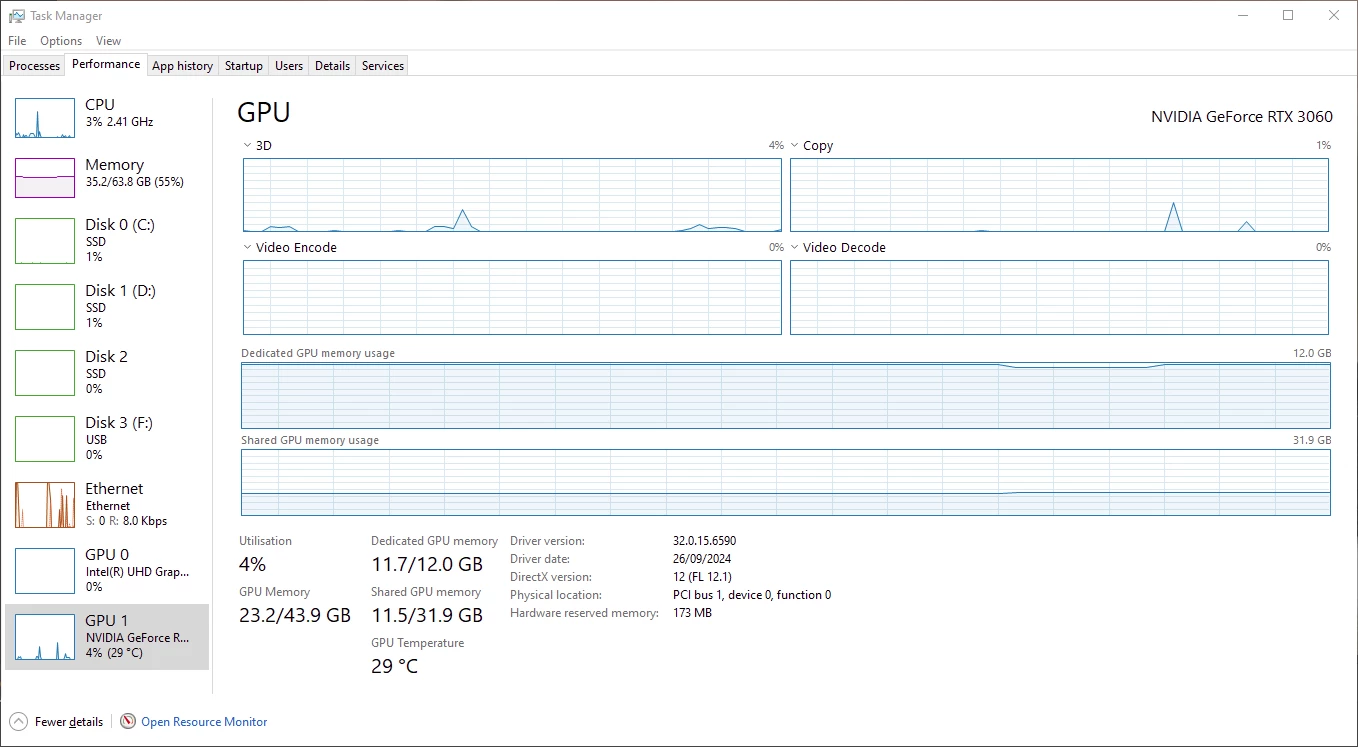Screen dimensions: 1358x747
Task: Click the GPU Temperature 29 °C value
Action: tap(394, 666)
